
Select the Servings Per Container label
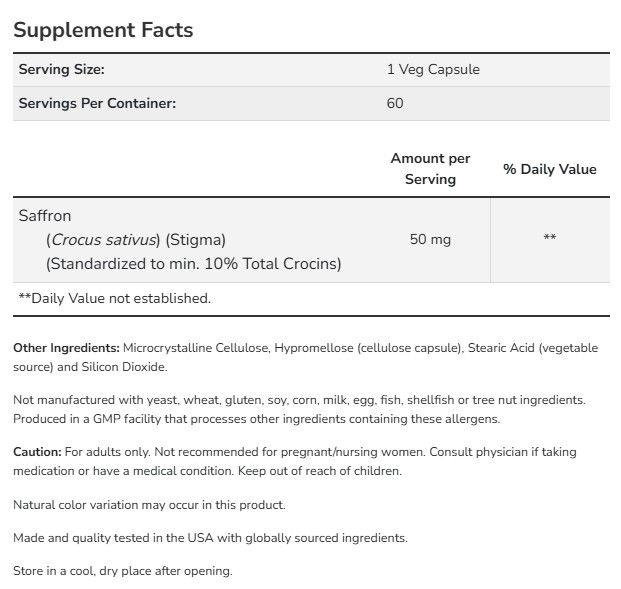(98, 103)
